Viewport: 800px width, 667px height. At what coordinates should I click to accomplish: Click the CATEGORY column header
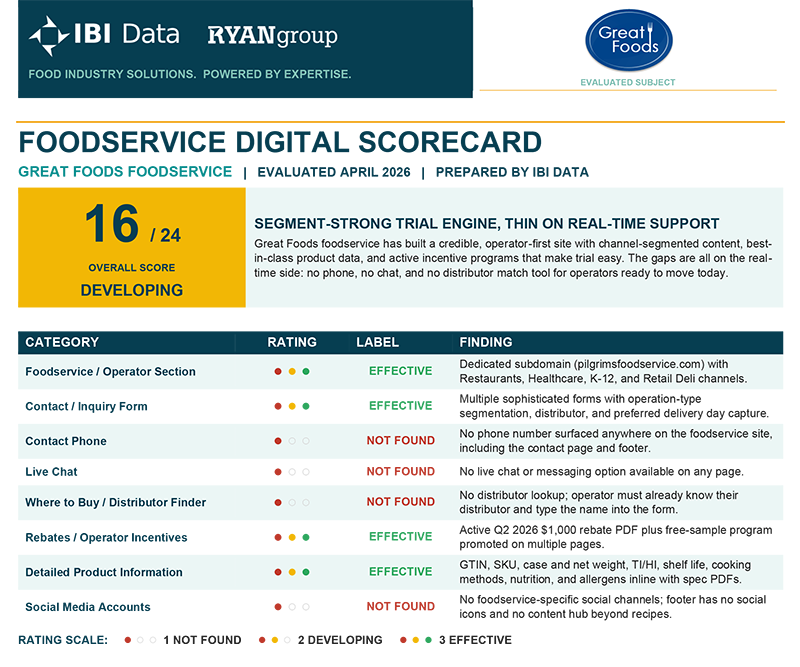pyautogui.click(x=62, y=342)
